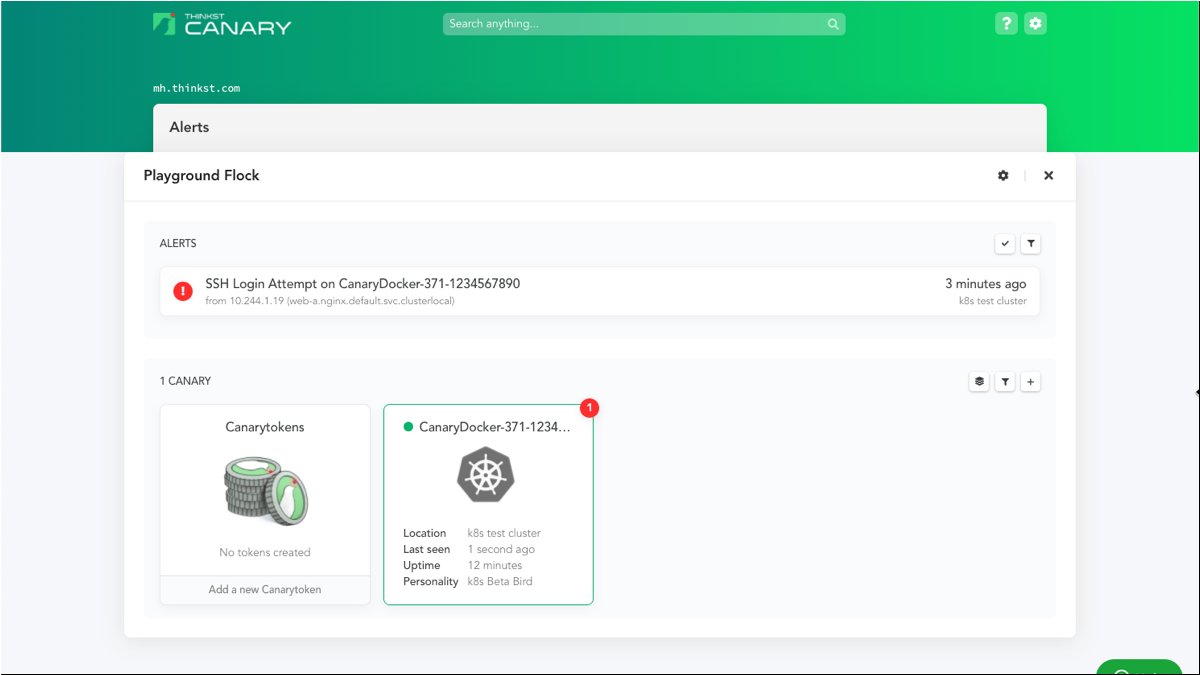Click the magnifier icon in search bar
Viewport: 1200px width, 675px height.
[x=833, y=24]
